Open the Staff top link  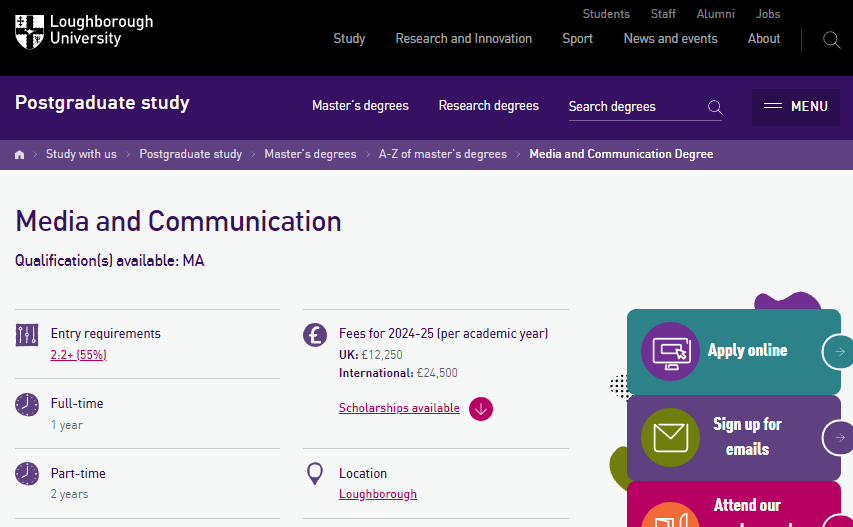[x=663, y=14]
